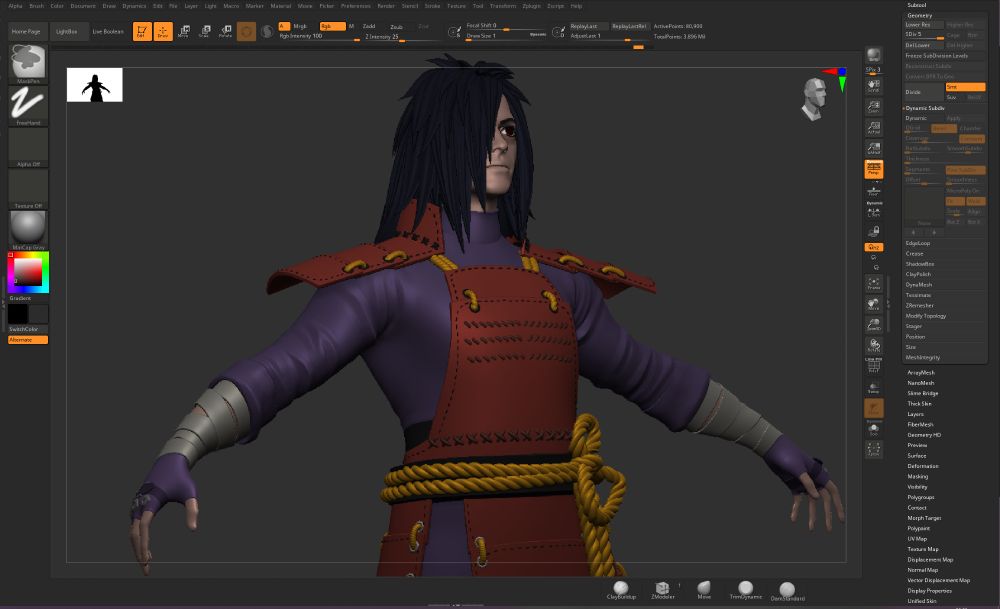Image resolution: width=1000 pixels, height=609 pixels.
Task: Expand the Deformation subpalette
Action: coord(923,466)
